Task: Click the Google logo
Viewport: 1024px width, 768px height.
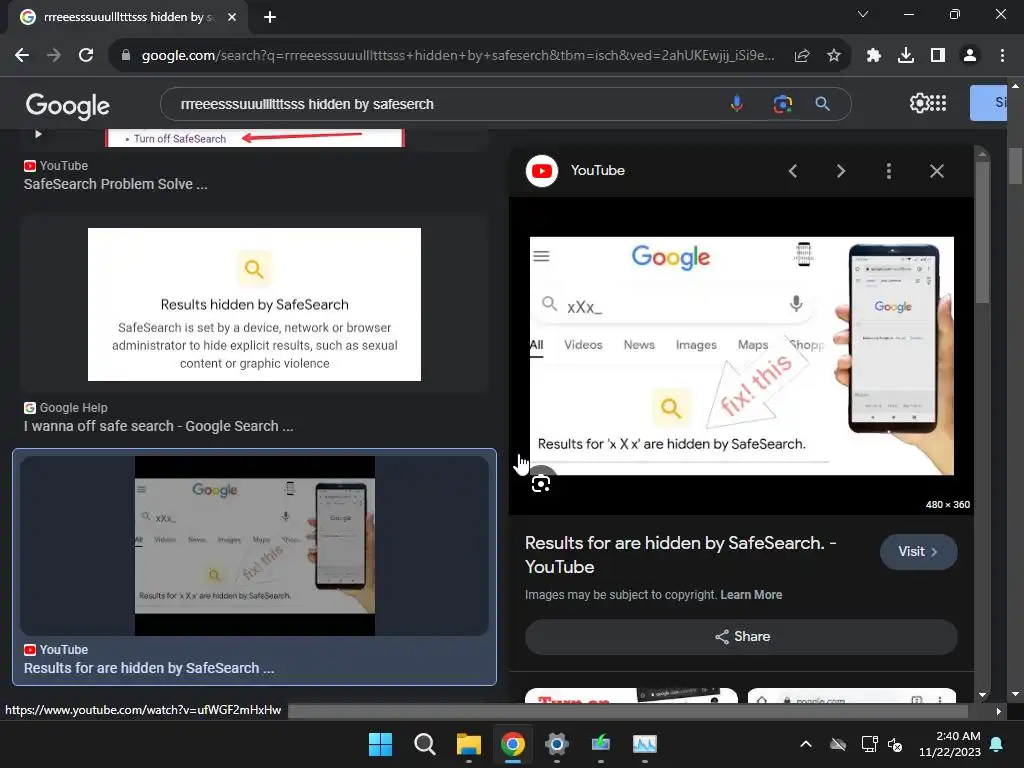Action: (x=68, y=105)
